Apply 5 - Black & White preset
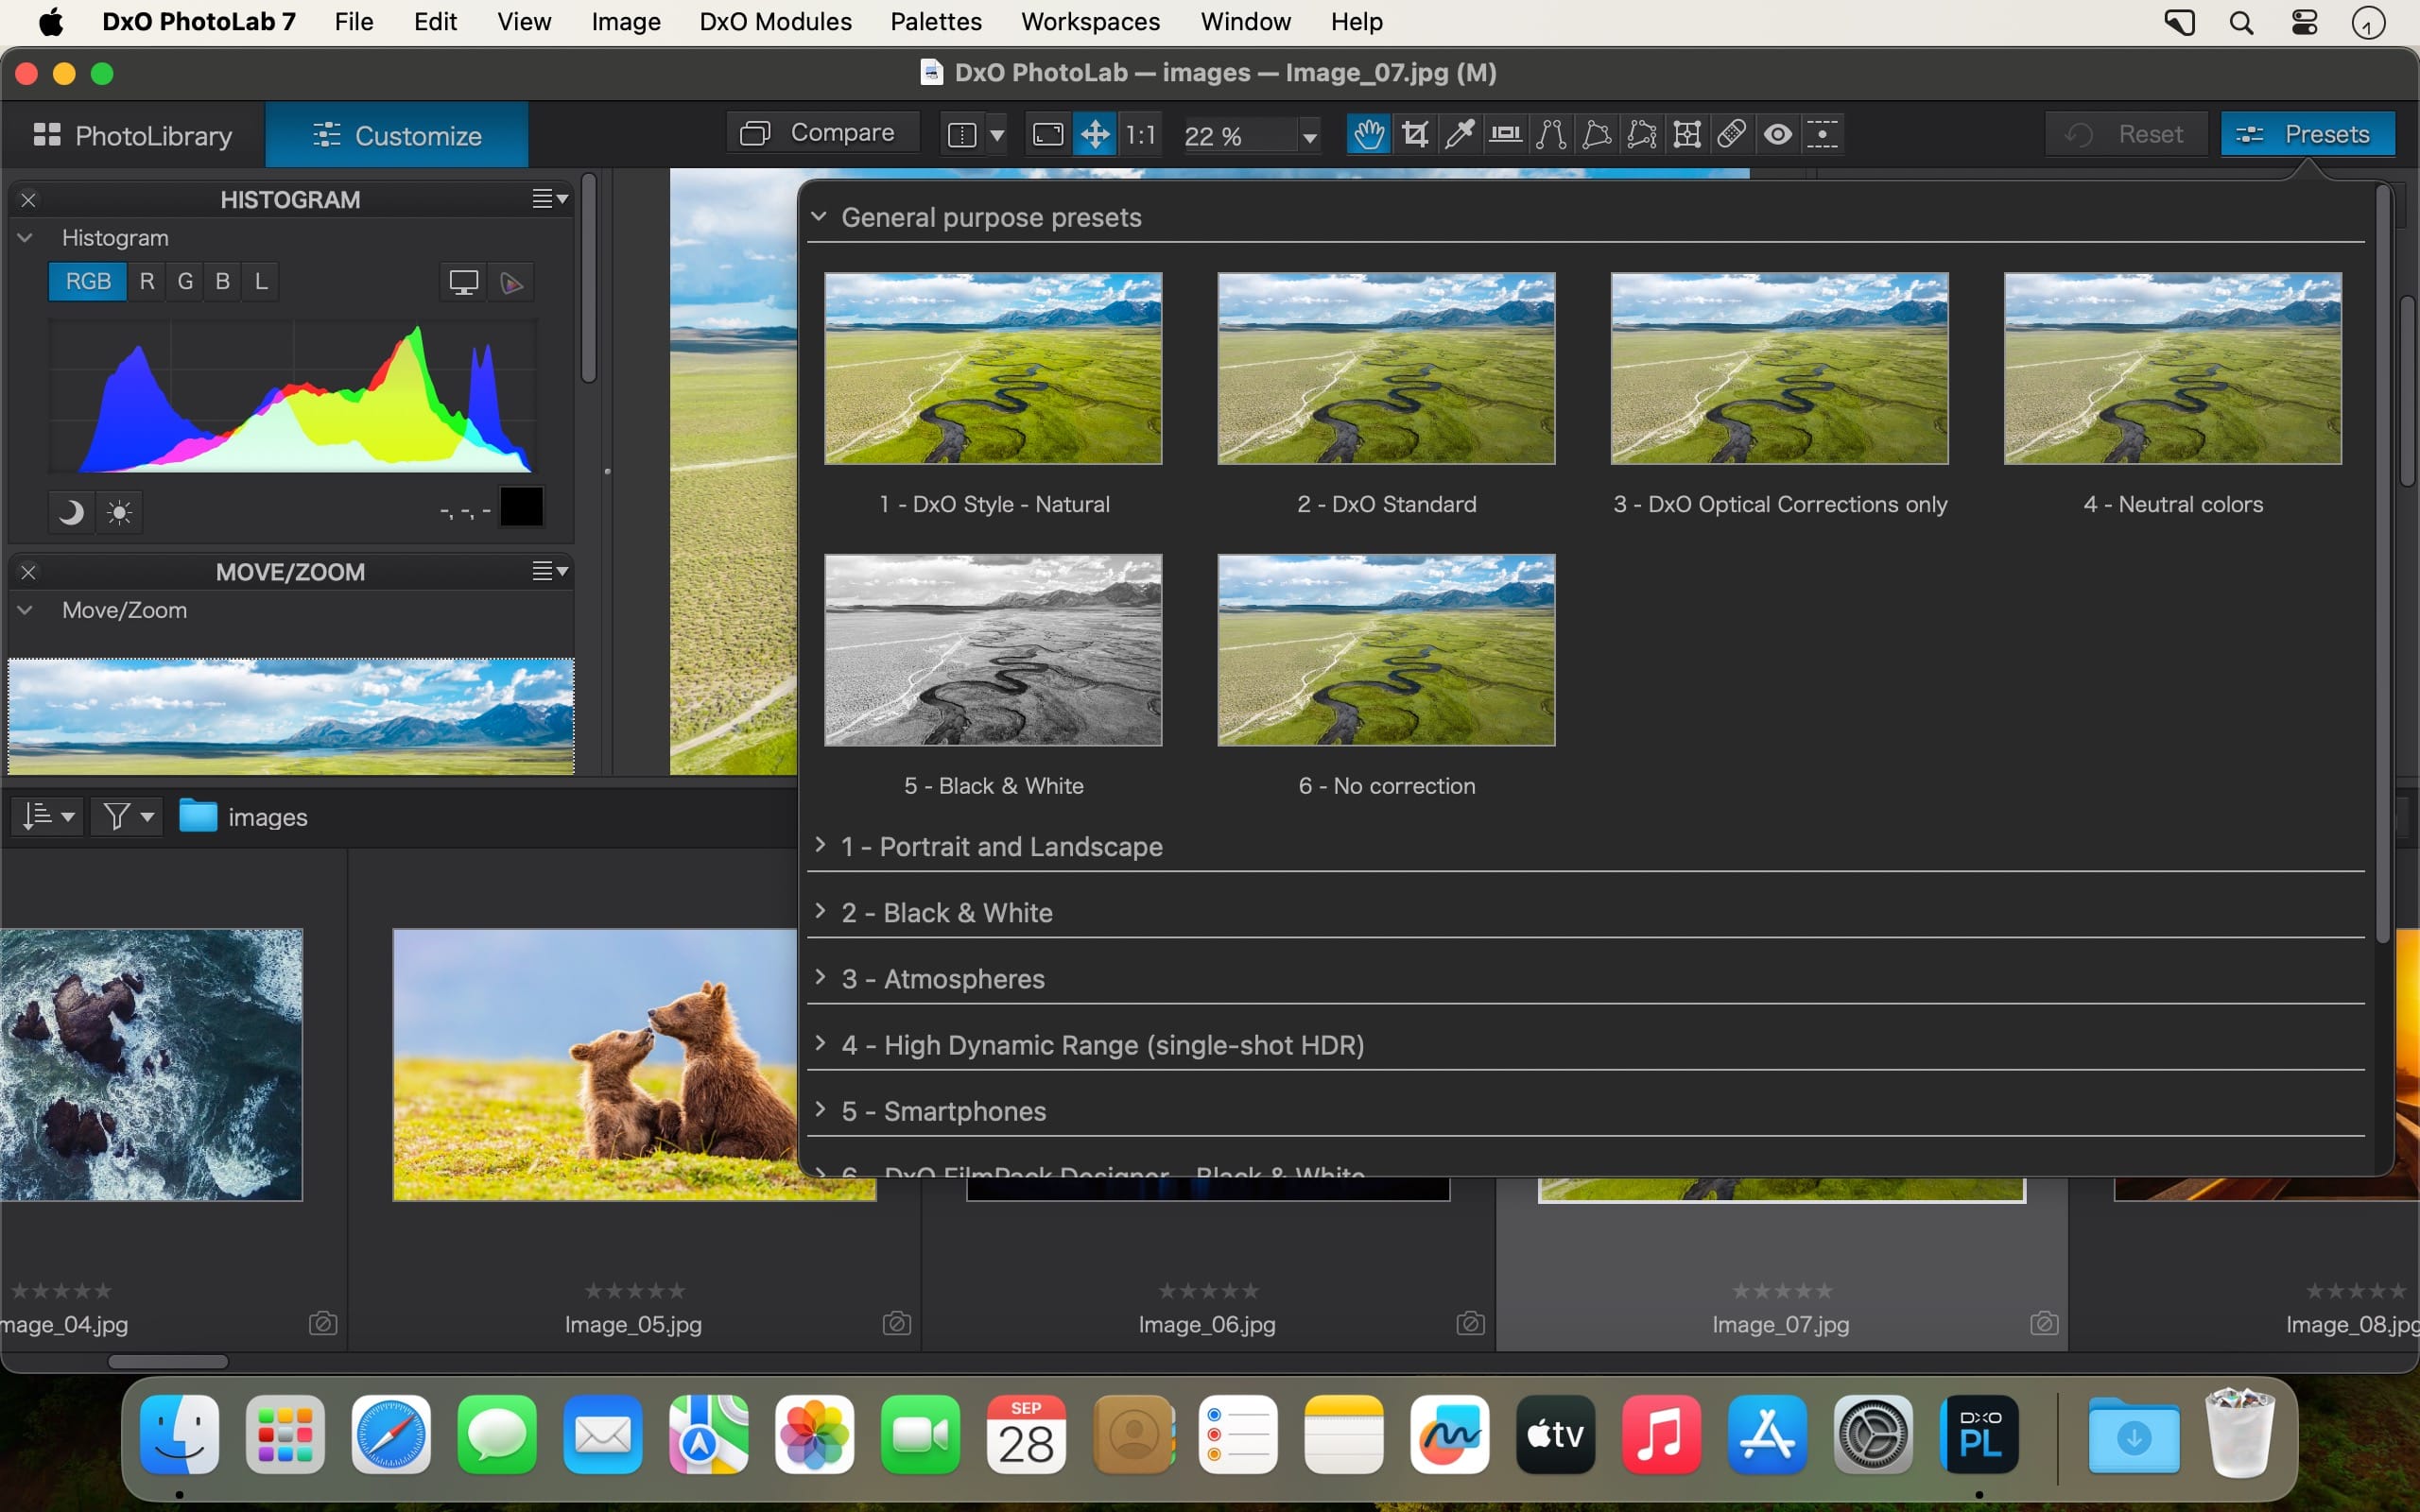Viewport: 2420px width, 1512px height. 993,650
